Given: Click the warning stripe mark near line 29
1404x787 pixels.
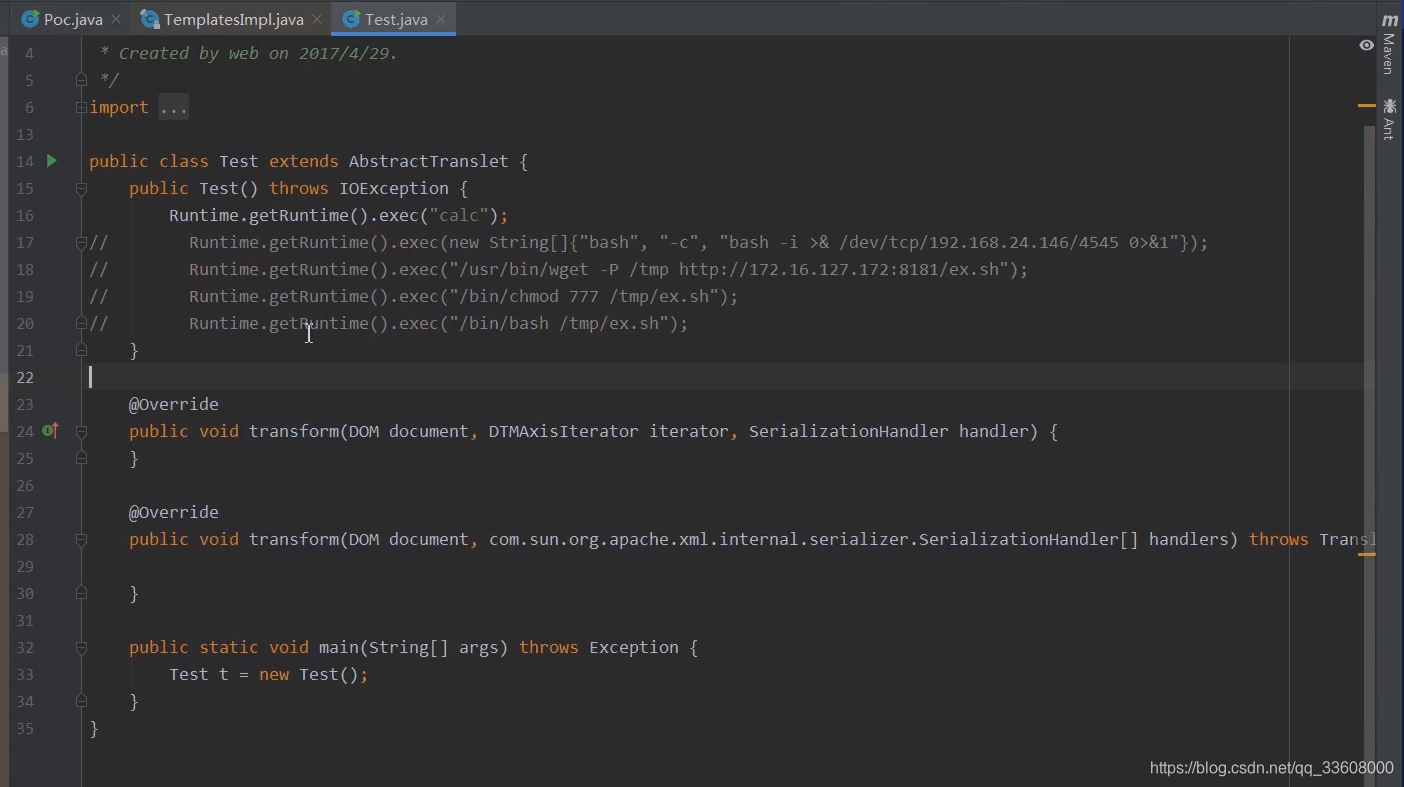Looking at the screenshot, I should click(1367, 554).
